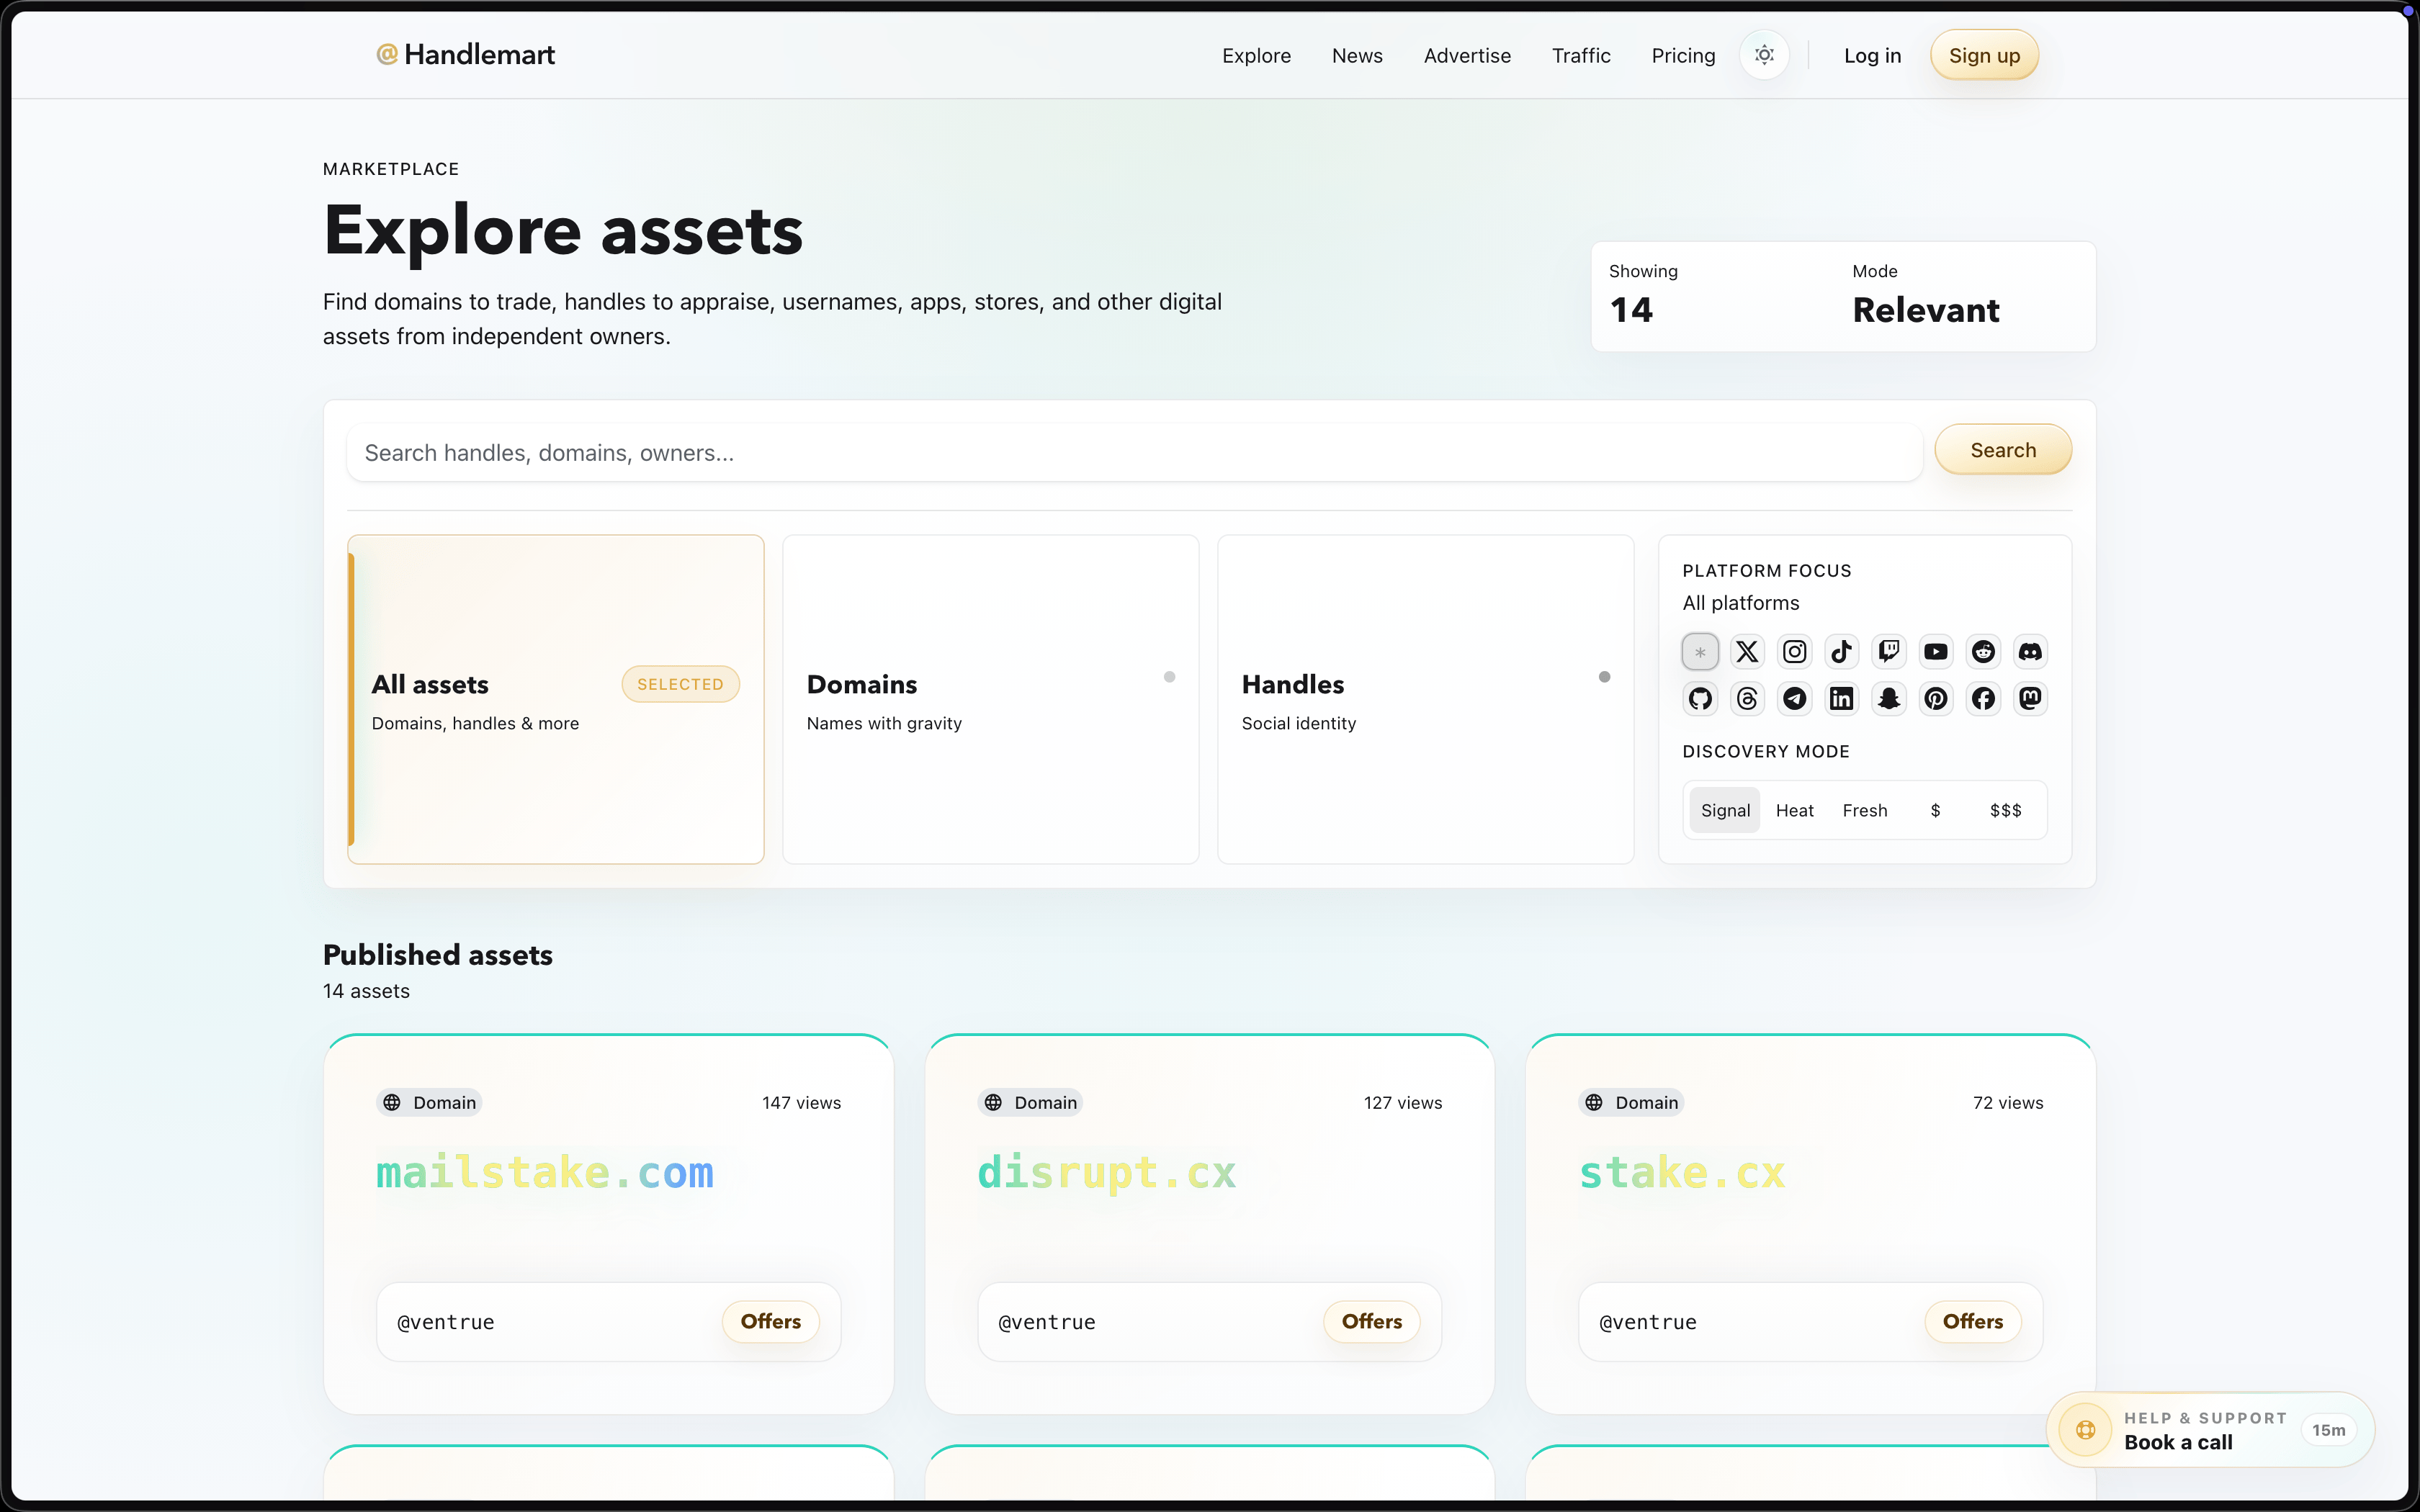The height and width of the screenshot is (1512, 2420).
Task: Filter by the Mastodon platform icon
Action: click(2031, 699)
